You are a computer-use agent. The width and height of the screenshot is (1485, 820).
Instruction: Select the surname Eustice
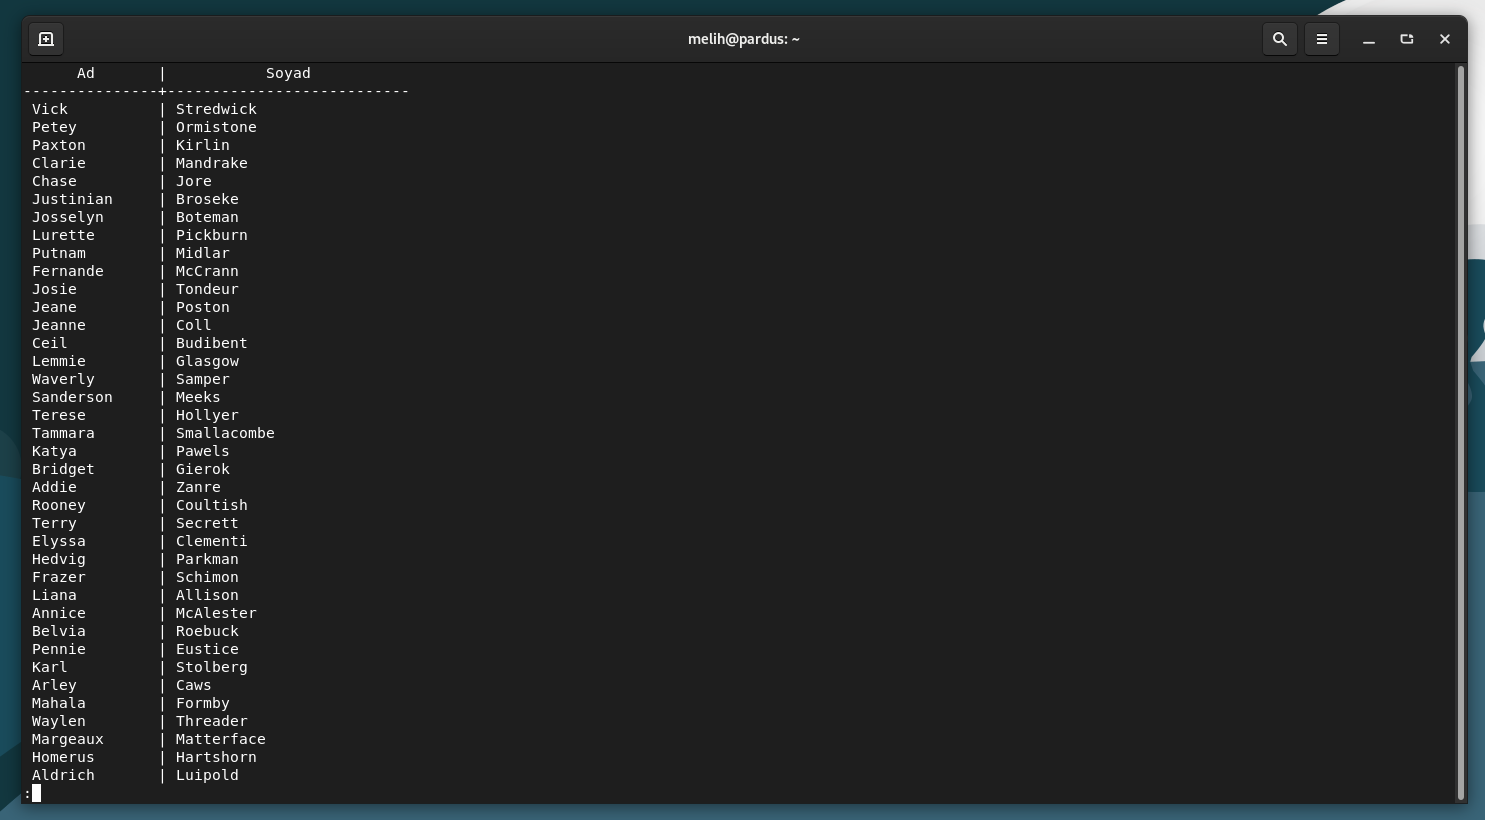click(x=207, y=649)
